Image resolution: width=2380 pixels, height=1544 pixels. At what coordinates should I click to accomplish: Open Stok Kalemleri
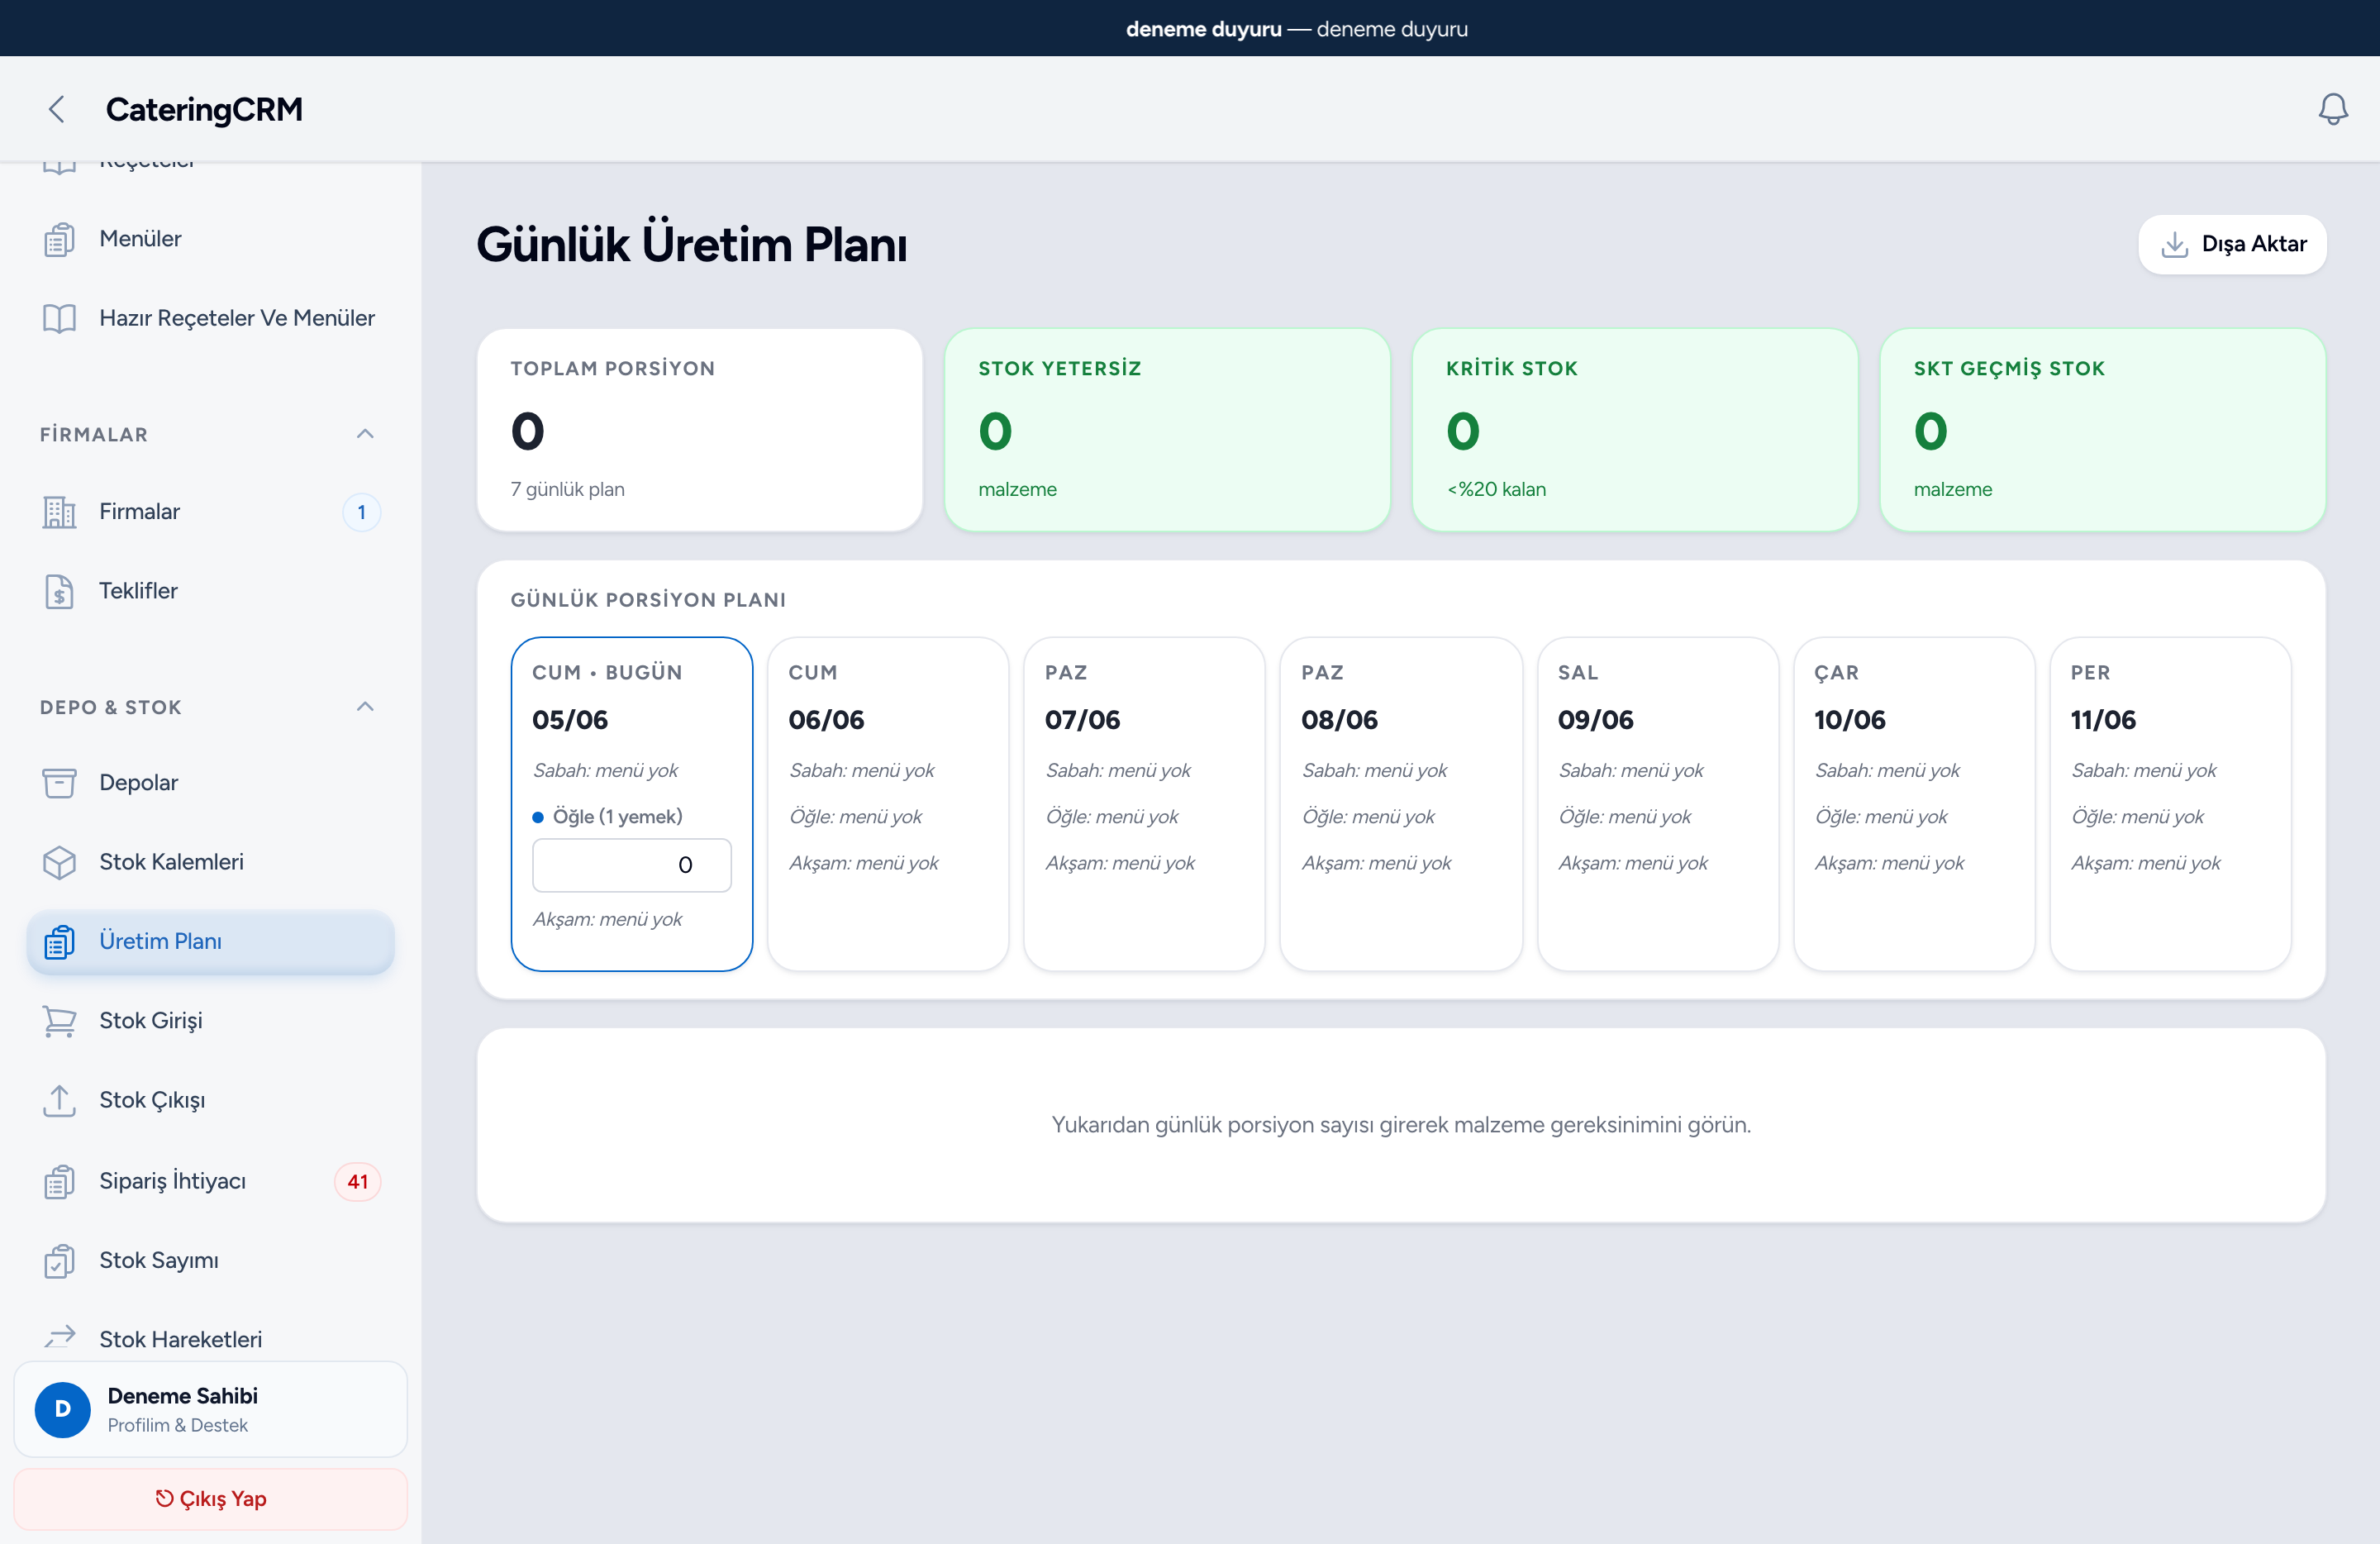pyautogui.click(x=210, y=862)
